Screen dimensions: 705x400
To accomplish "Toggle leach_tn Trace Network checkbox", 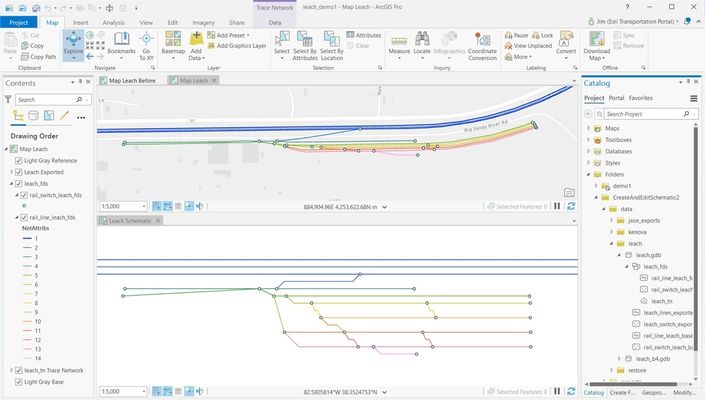I will click(x=18, y=370).
